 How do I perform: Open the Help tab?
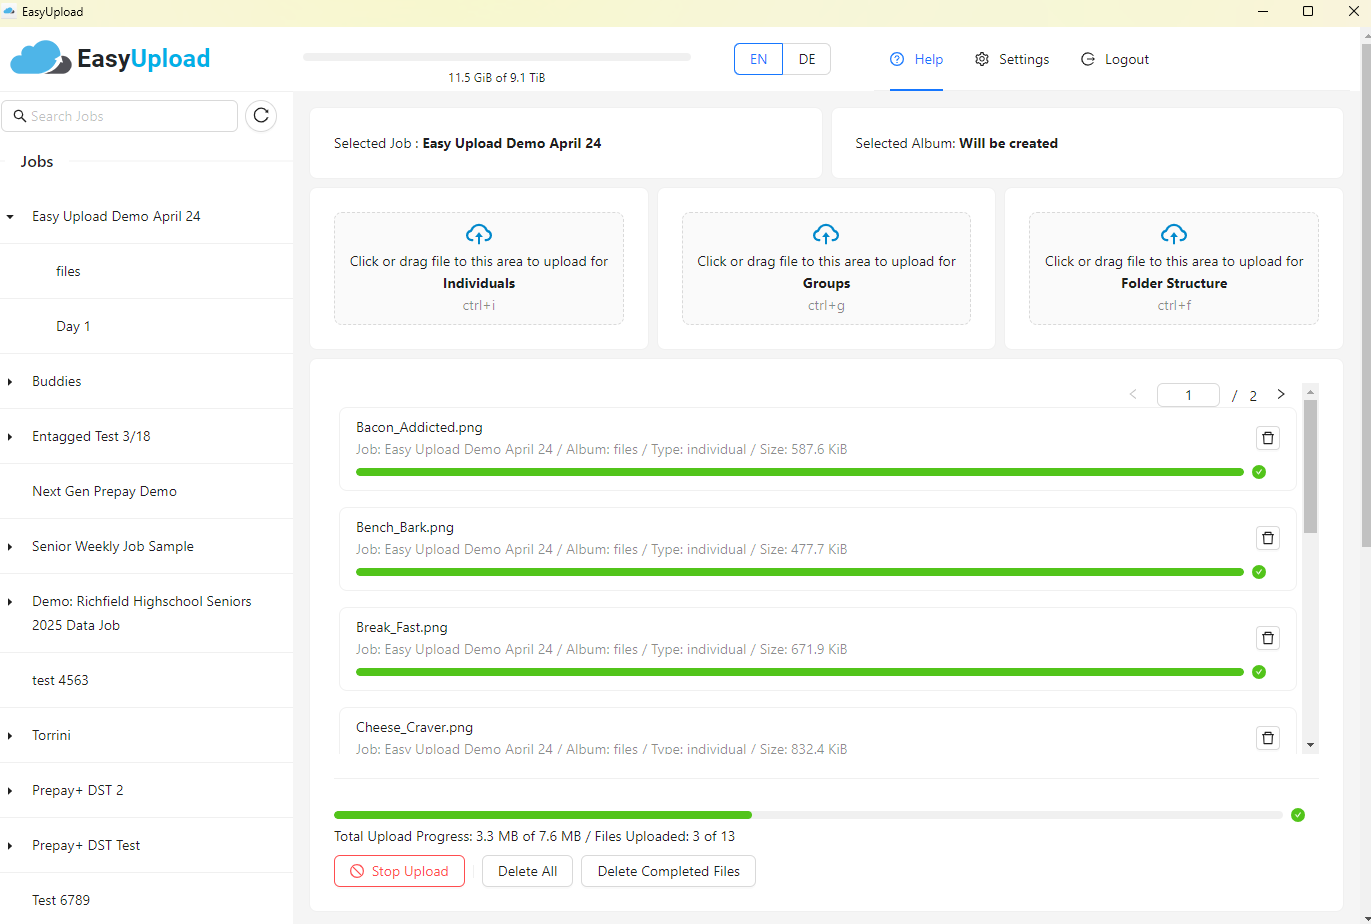pyautogui.click(x=916, y=59)
